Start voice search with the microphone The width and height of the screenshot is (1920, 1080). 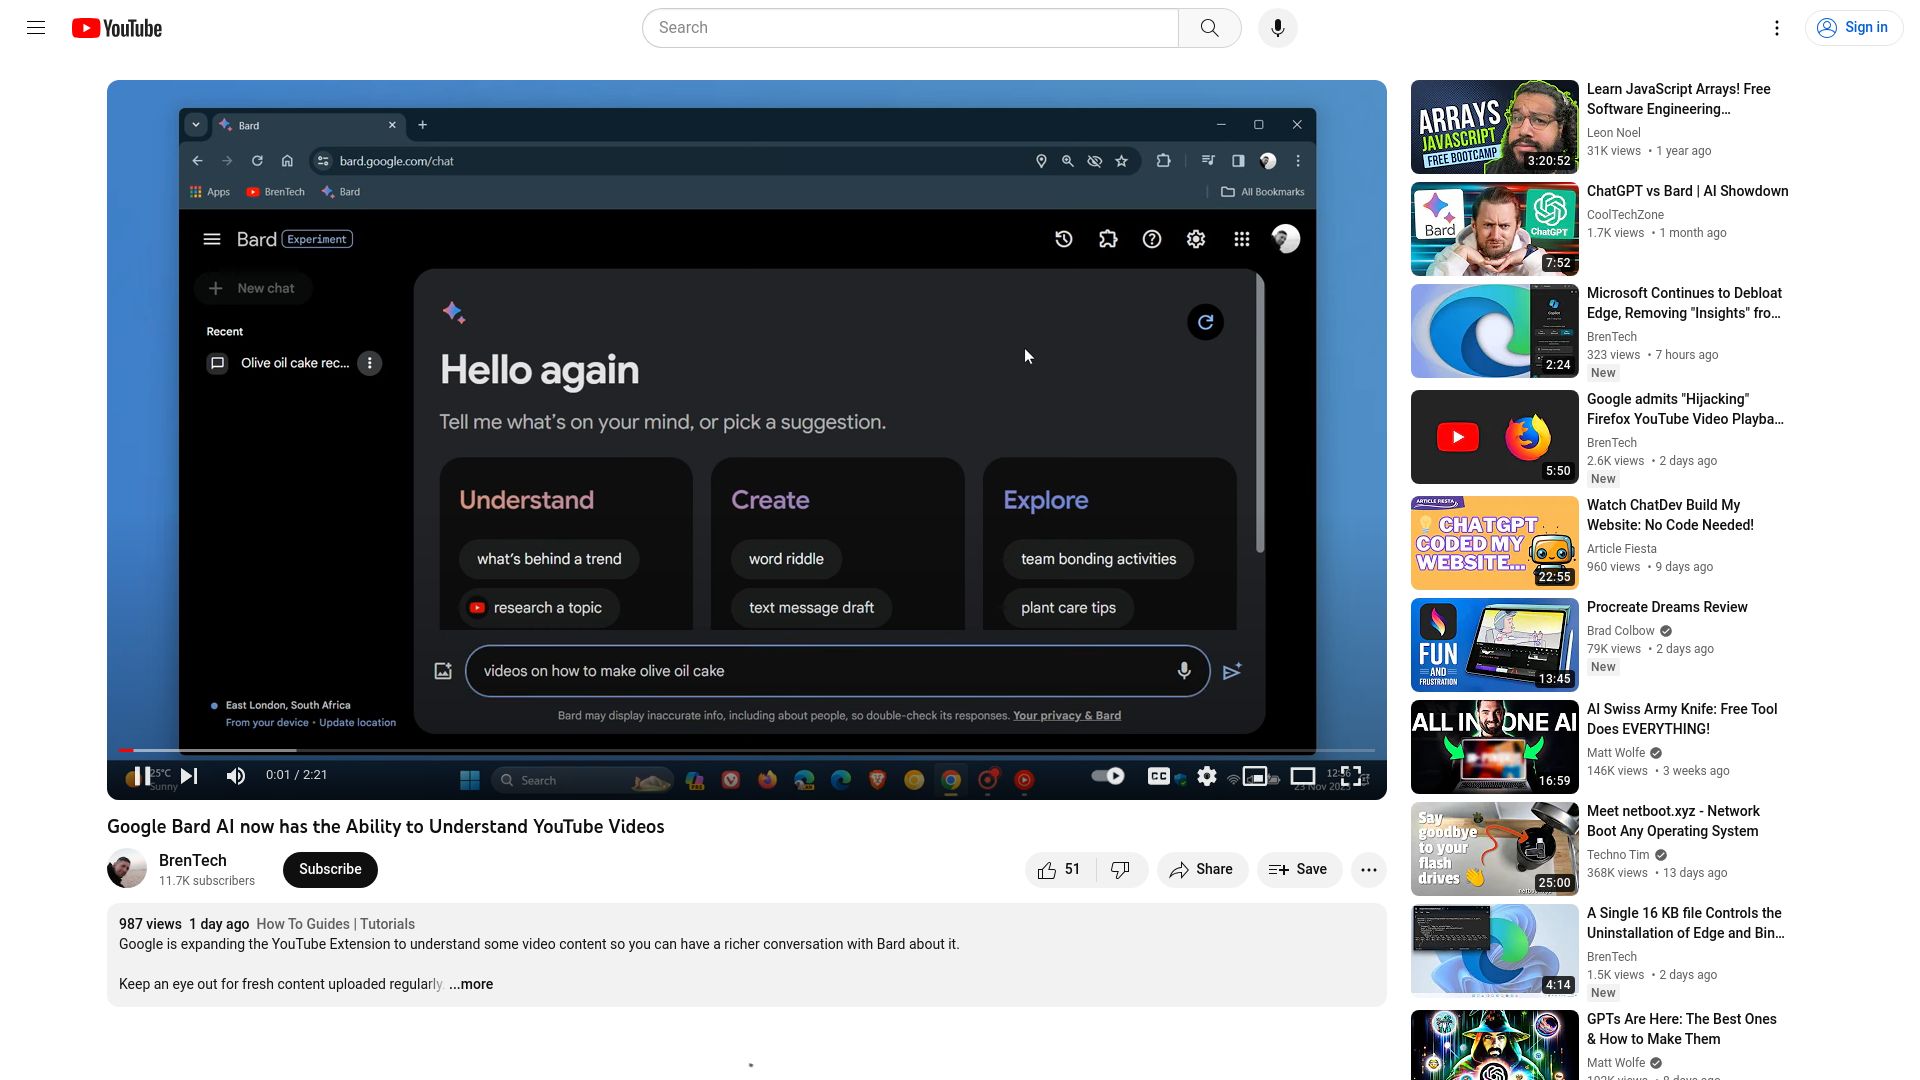pyautogui.click(x=1277, y=28)
